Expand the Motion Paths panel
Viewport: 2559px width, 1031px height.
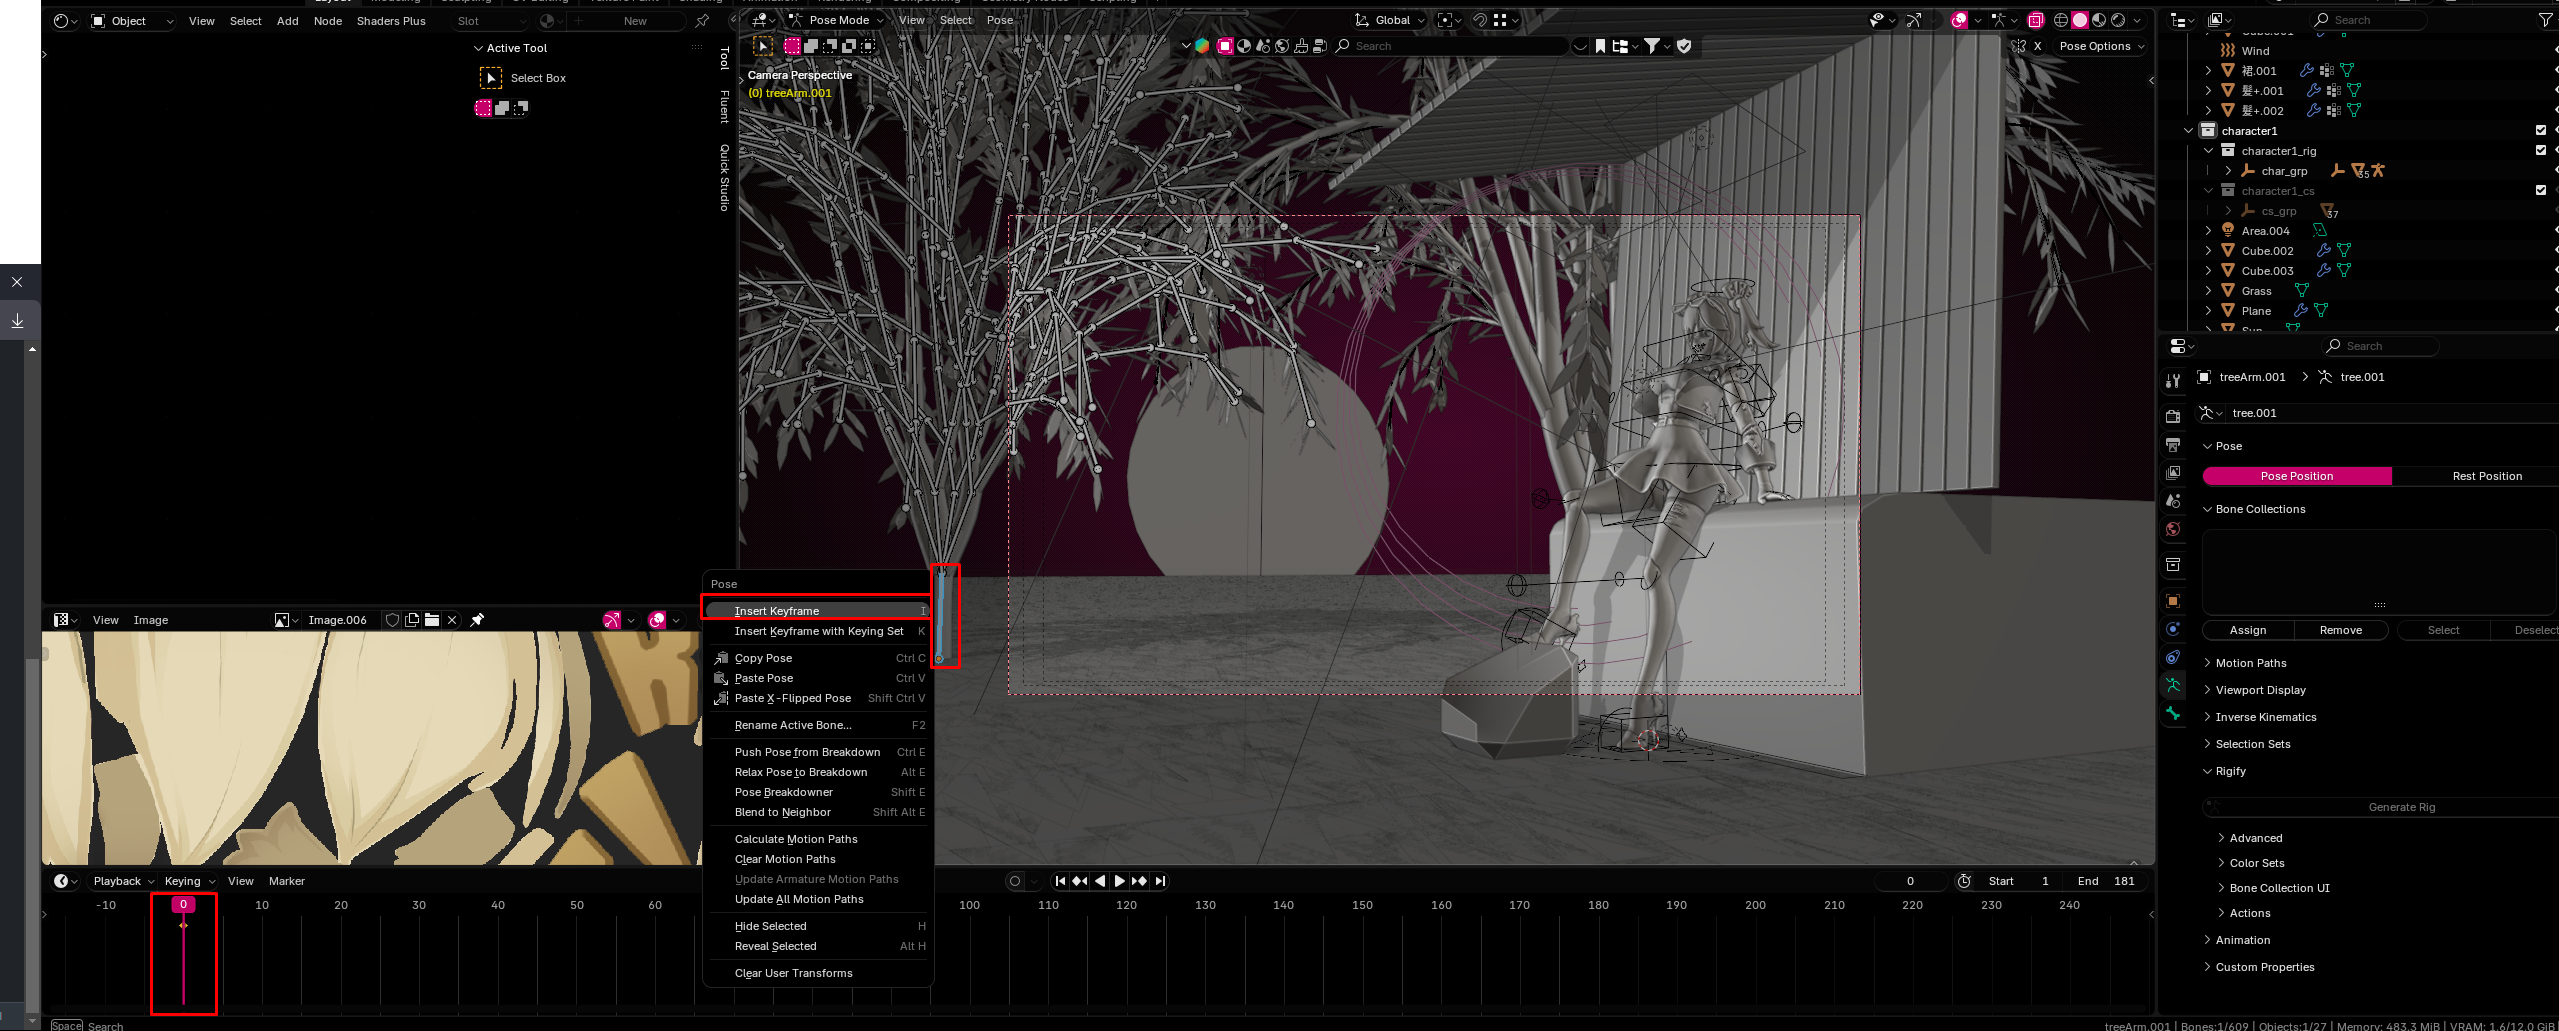click(x=2250, y=663)
